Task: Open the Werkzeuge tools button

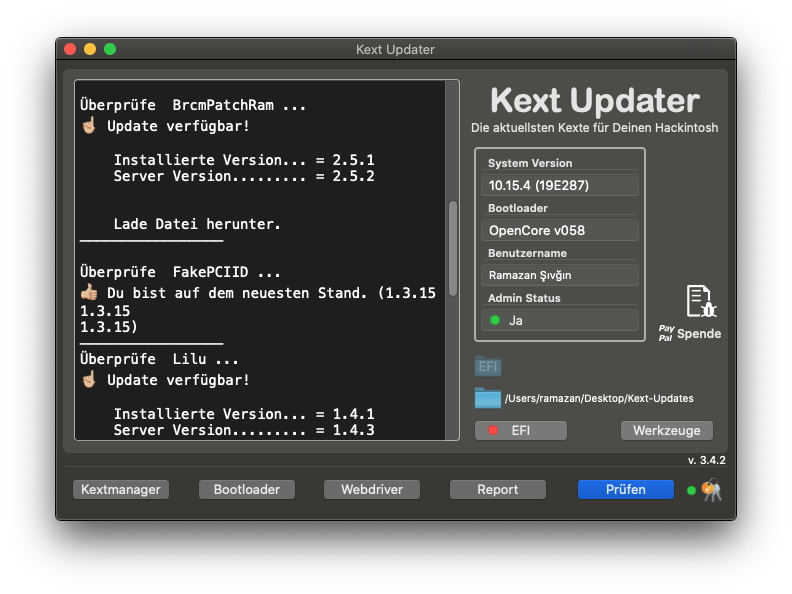Action: (x=667, y=430)
